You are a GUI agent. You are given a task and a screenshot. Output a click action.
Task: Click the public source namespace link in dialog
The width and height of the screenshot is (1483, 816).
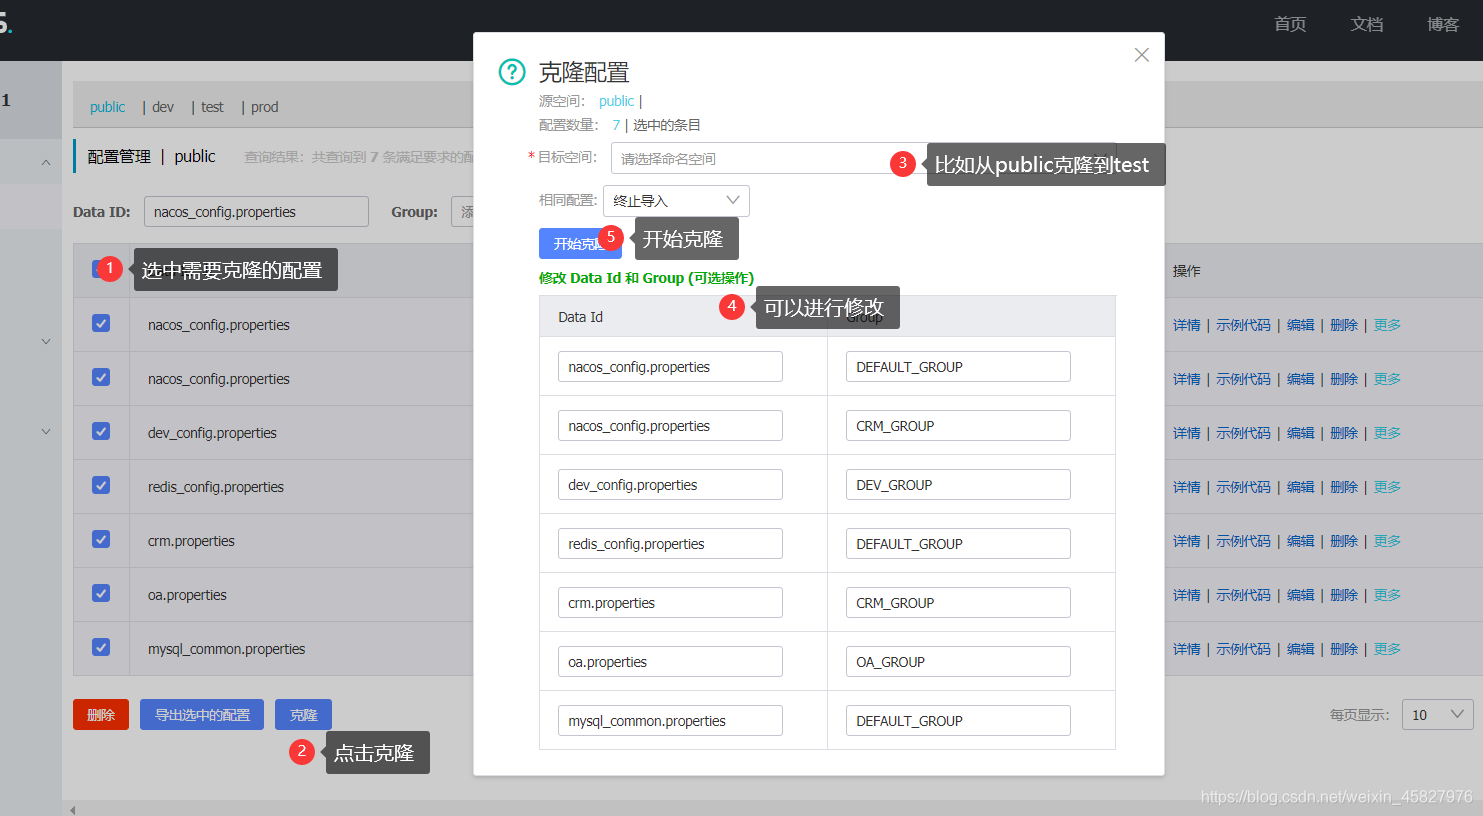616,101
